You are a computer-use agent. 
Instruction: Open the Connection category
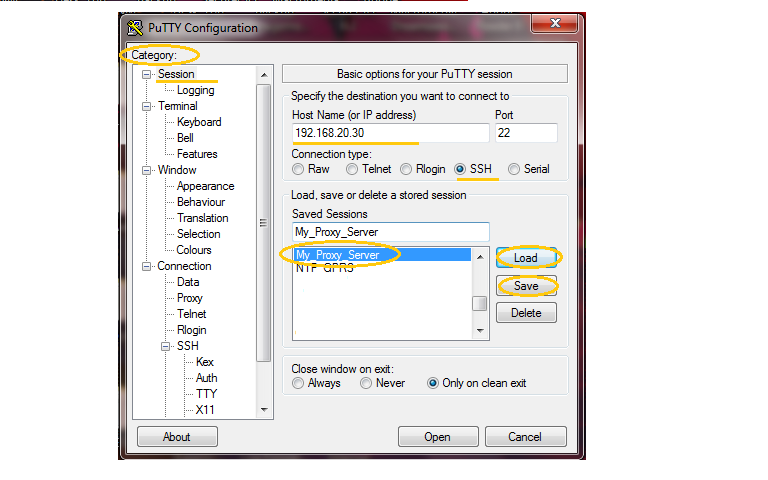pos(184,266)
